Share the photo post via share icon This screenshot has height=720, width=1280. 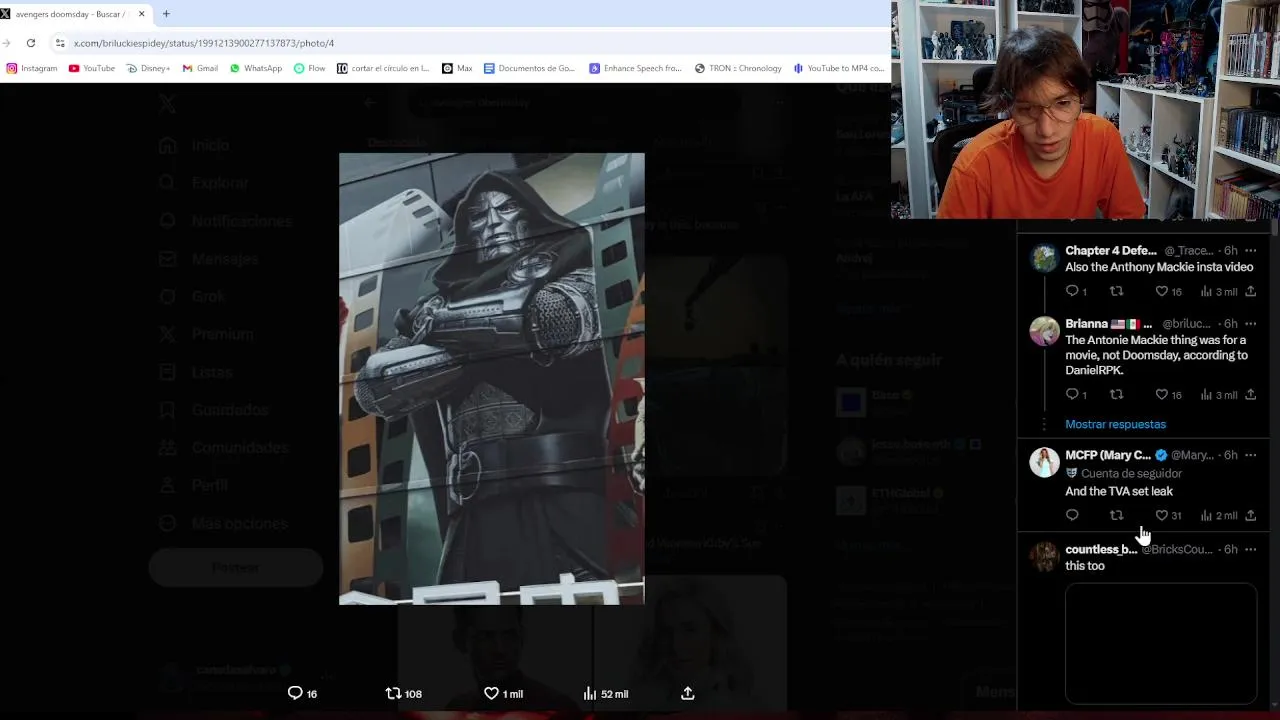688,693
